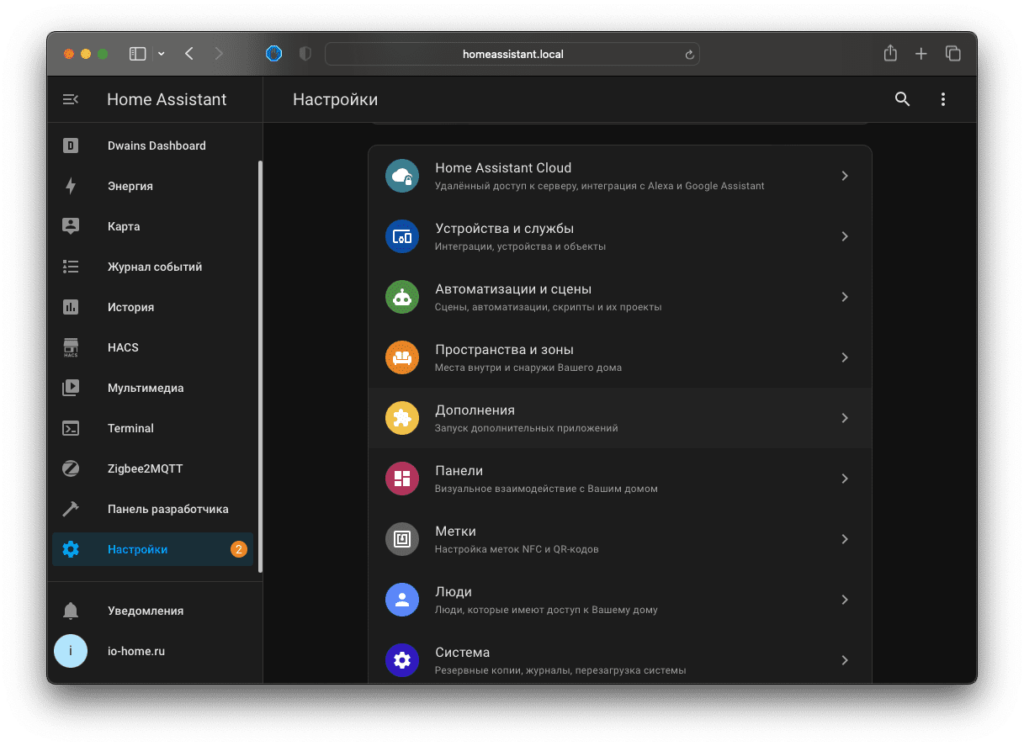1024x746 pixels.
Task: Expand Дополнения row chevron
Action: tap(844, 418)
